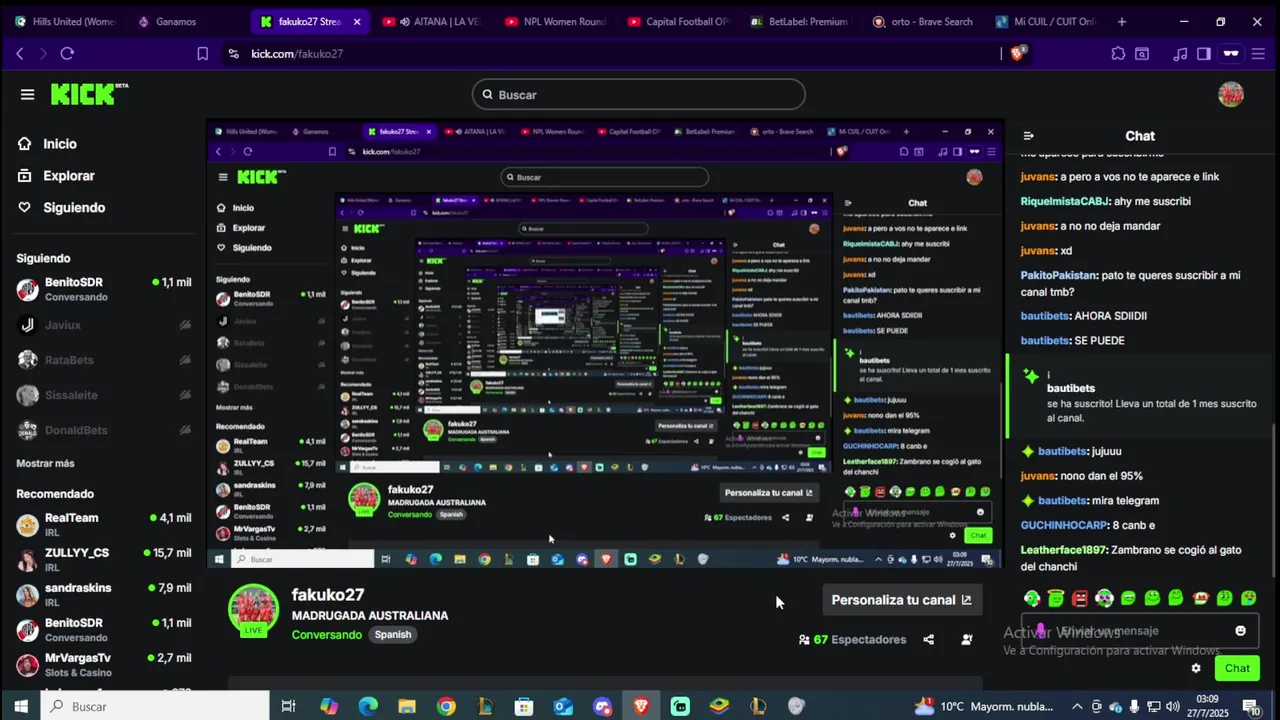Share the fakuko27 stream
The height and width of the screenshot is (720, 1280).
(928, 640)
